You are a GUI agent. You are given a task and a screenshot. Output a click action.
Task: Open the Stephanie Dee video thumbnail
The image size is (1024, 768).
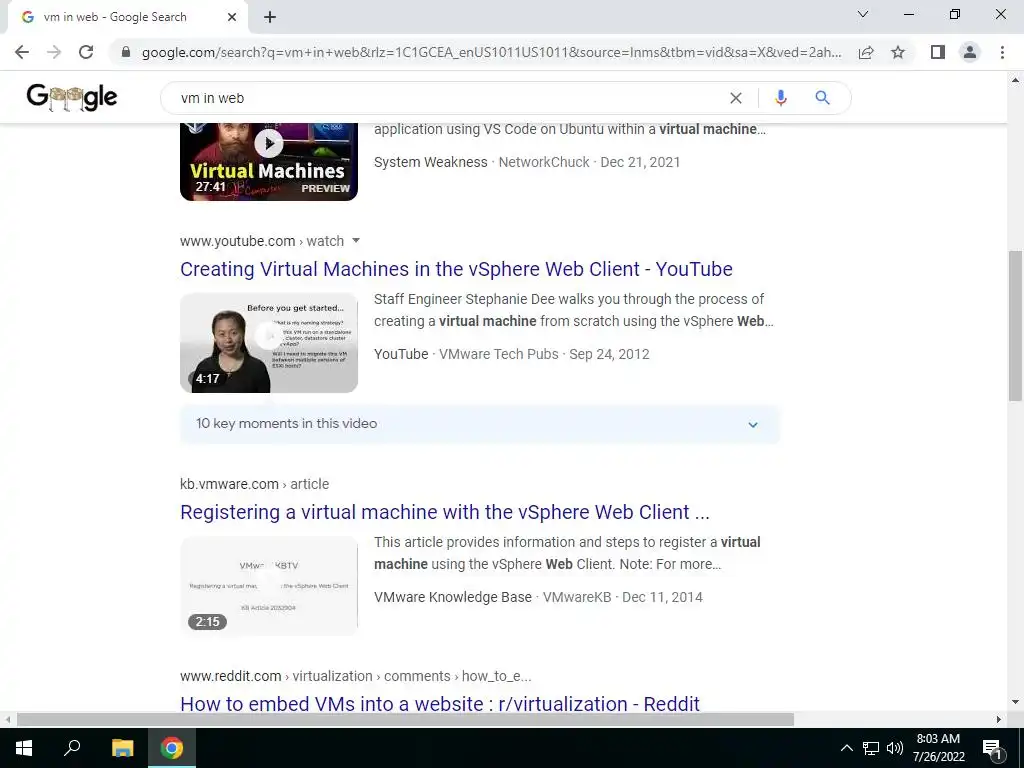(269, 343)
